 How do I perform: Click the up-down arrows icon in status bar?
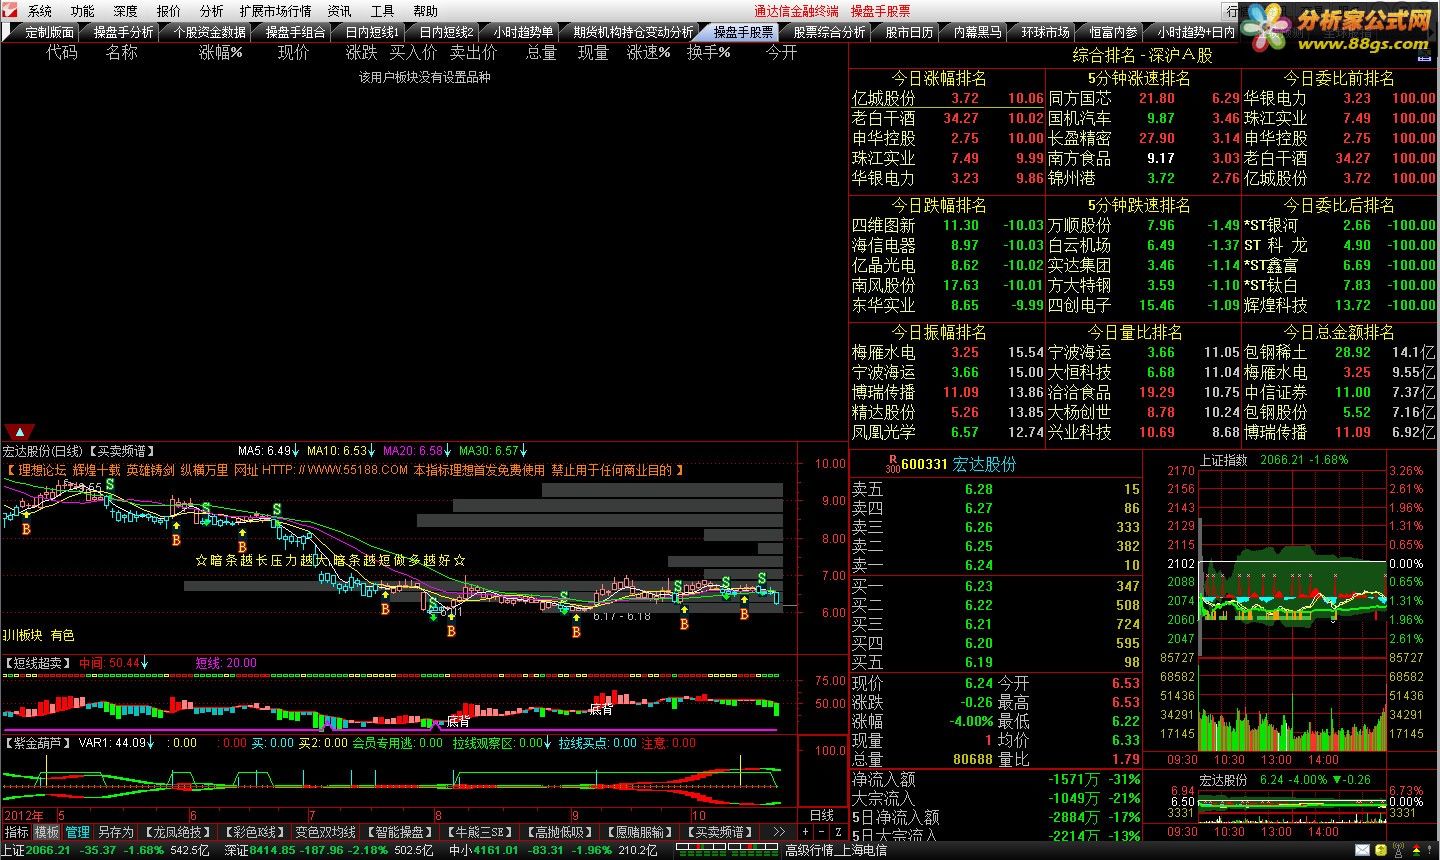(1416, 850)
